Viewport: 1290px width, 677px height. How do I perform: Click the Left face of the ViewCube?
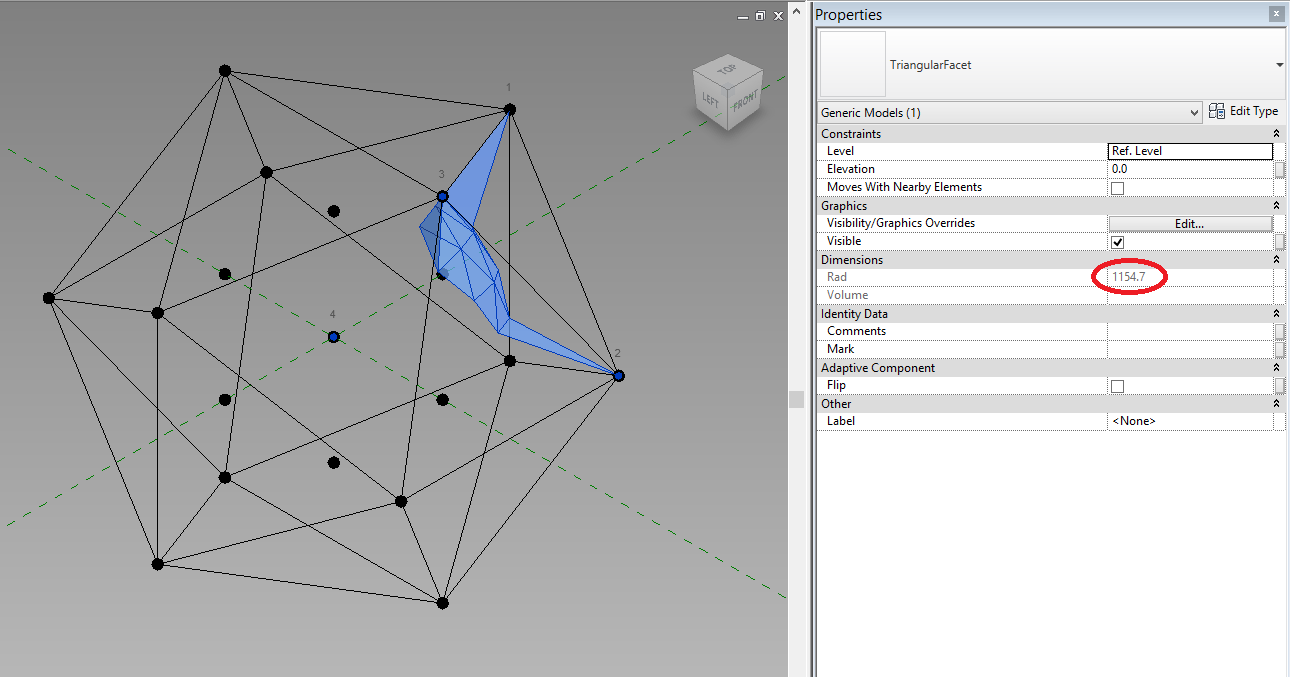coord(710,97)
